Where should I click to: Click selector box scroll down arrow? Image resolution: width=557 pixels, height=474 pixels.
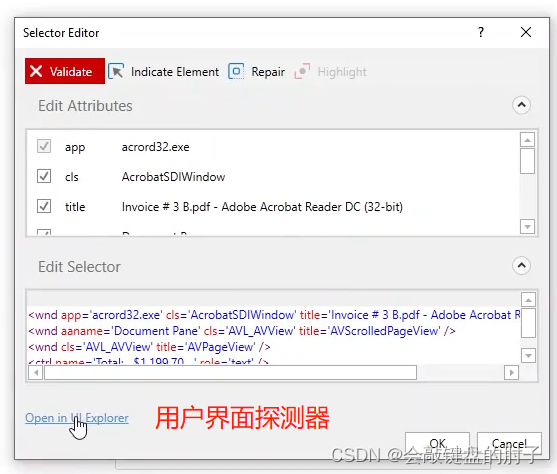coord(529,355)
